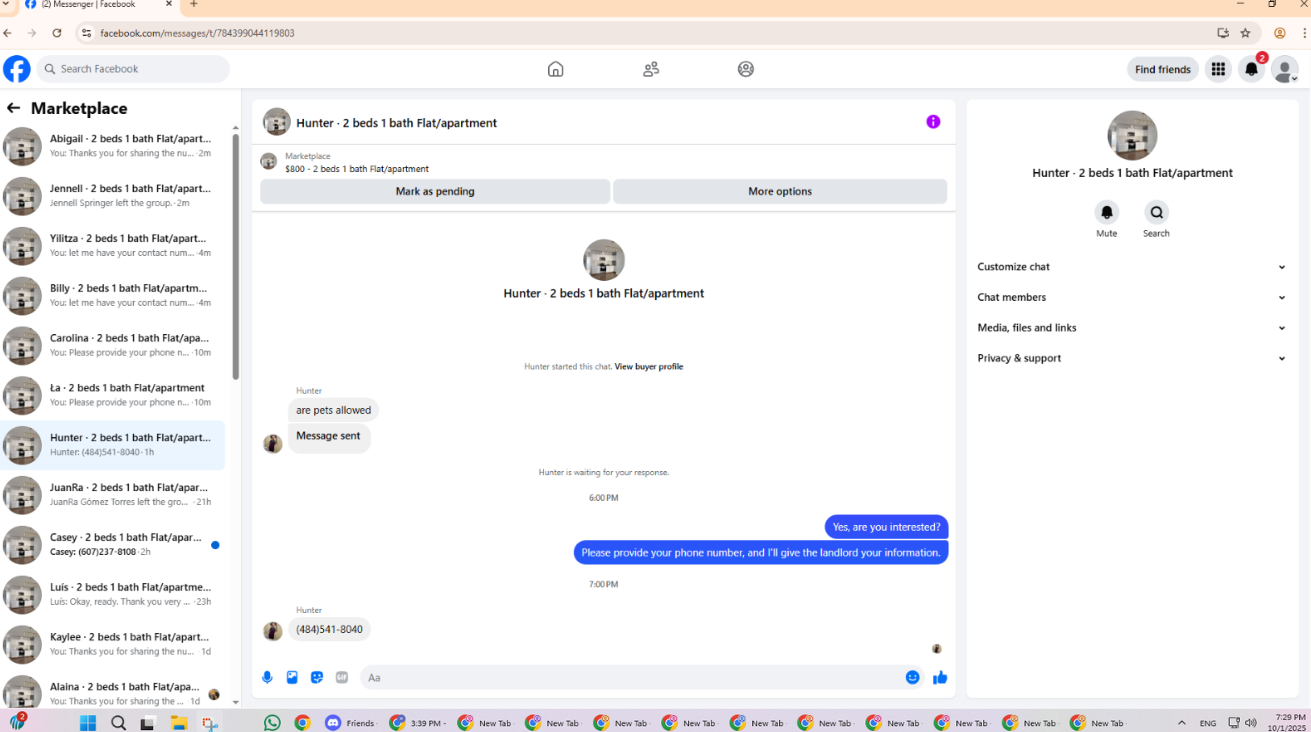Click the Mark as pending button
This screenshot has height=732, width=1311.
click(435, 191)
